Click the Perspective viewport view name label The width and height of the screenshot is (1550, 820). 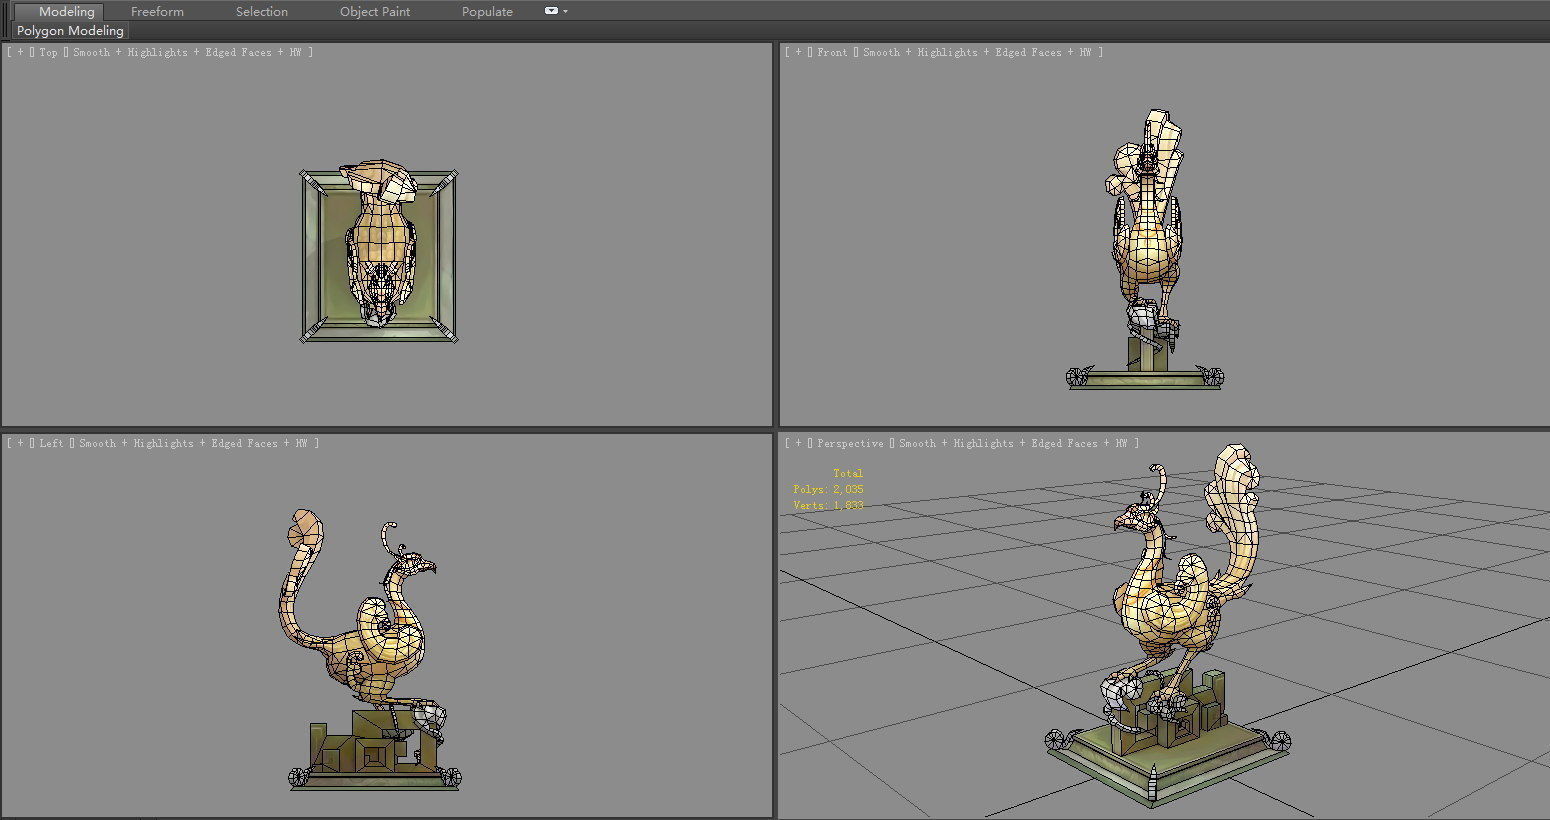tap(850, 443)
